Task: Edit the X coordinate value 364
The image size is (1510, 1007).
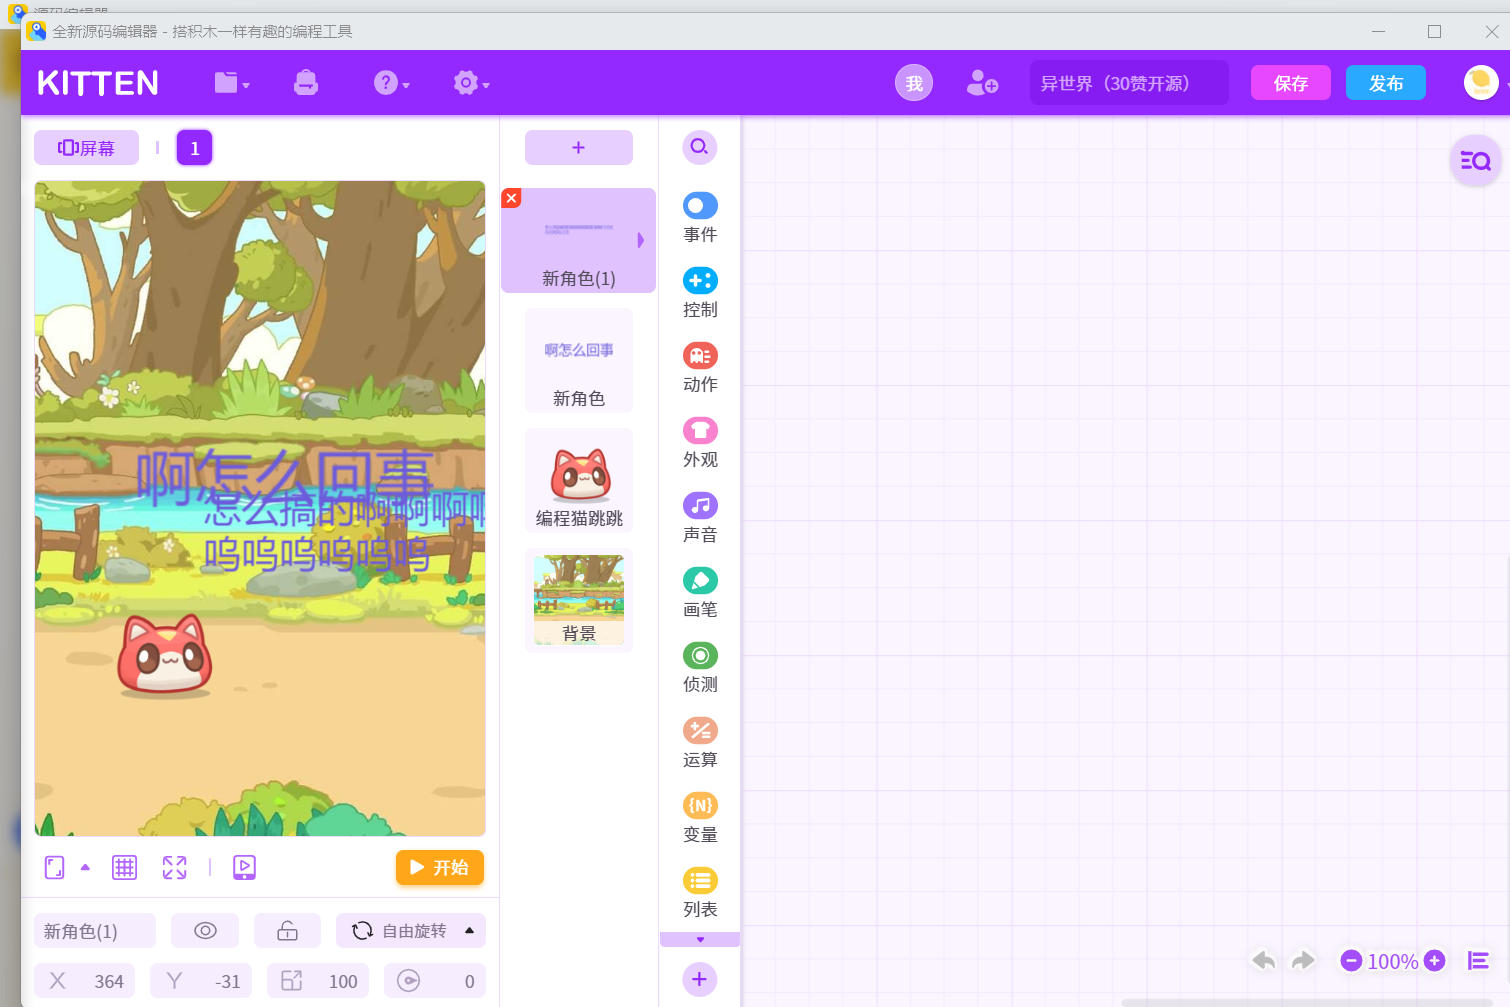Action: 85,981
